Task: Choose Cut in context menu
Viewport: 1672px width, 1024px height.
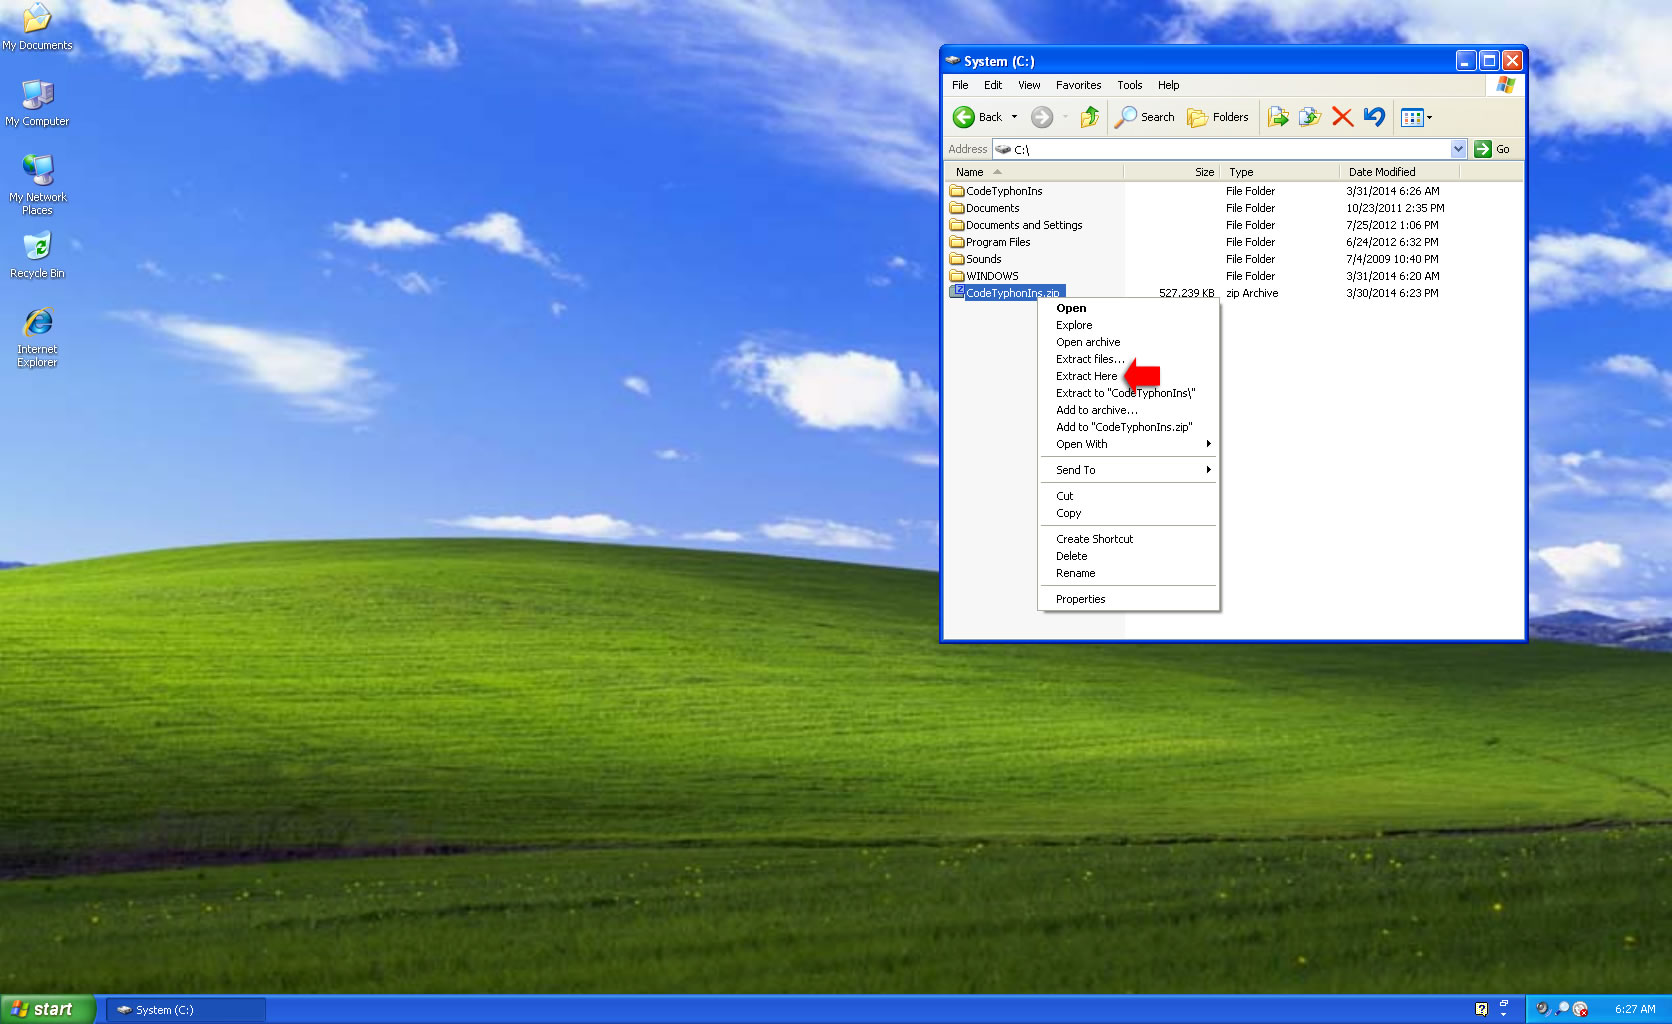Action: (1129, 496)
